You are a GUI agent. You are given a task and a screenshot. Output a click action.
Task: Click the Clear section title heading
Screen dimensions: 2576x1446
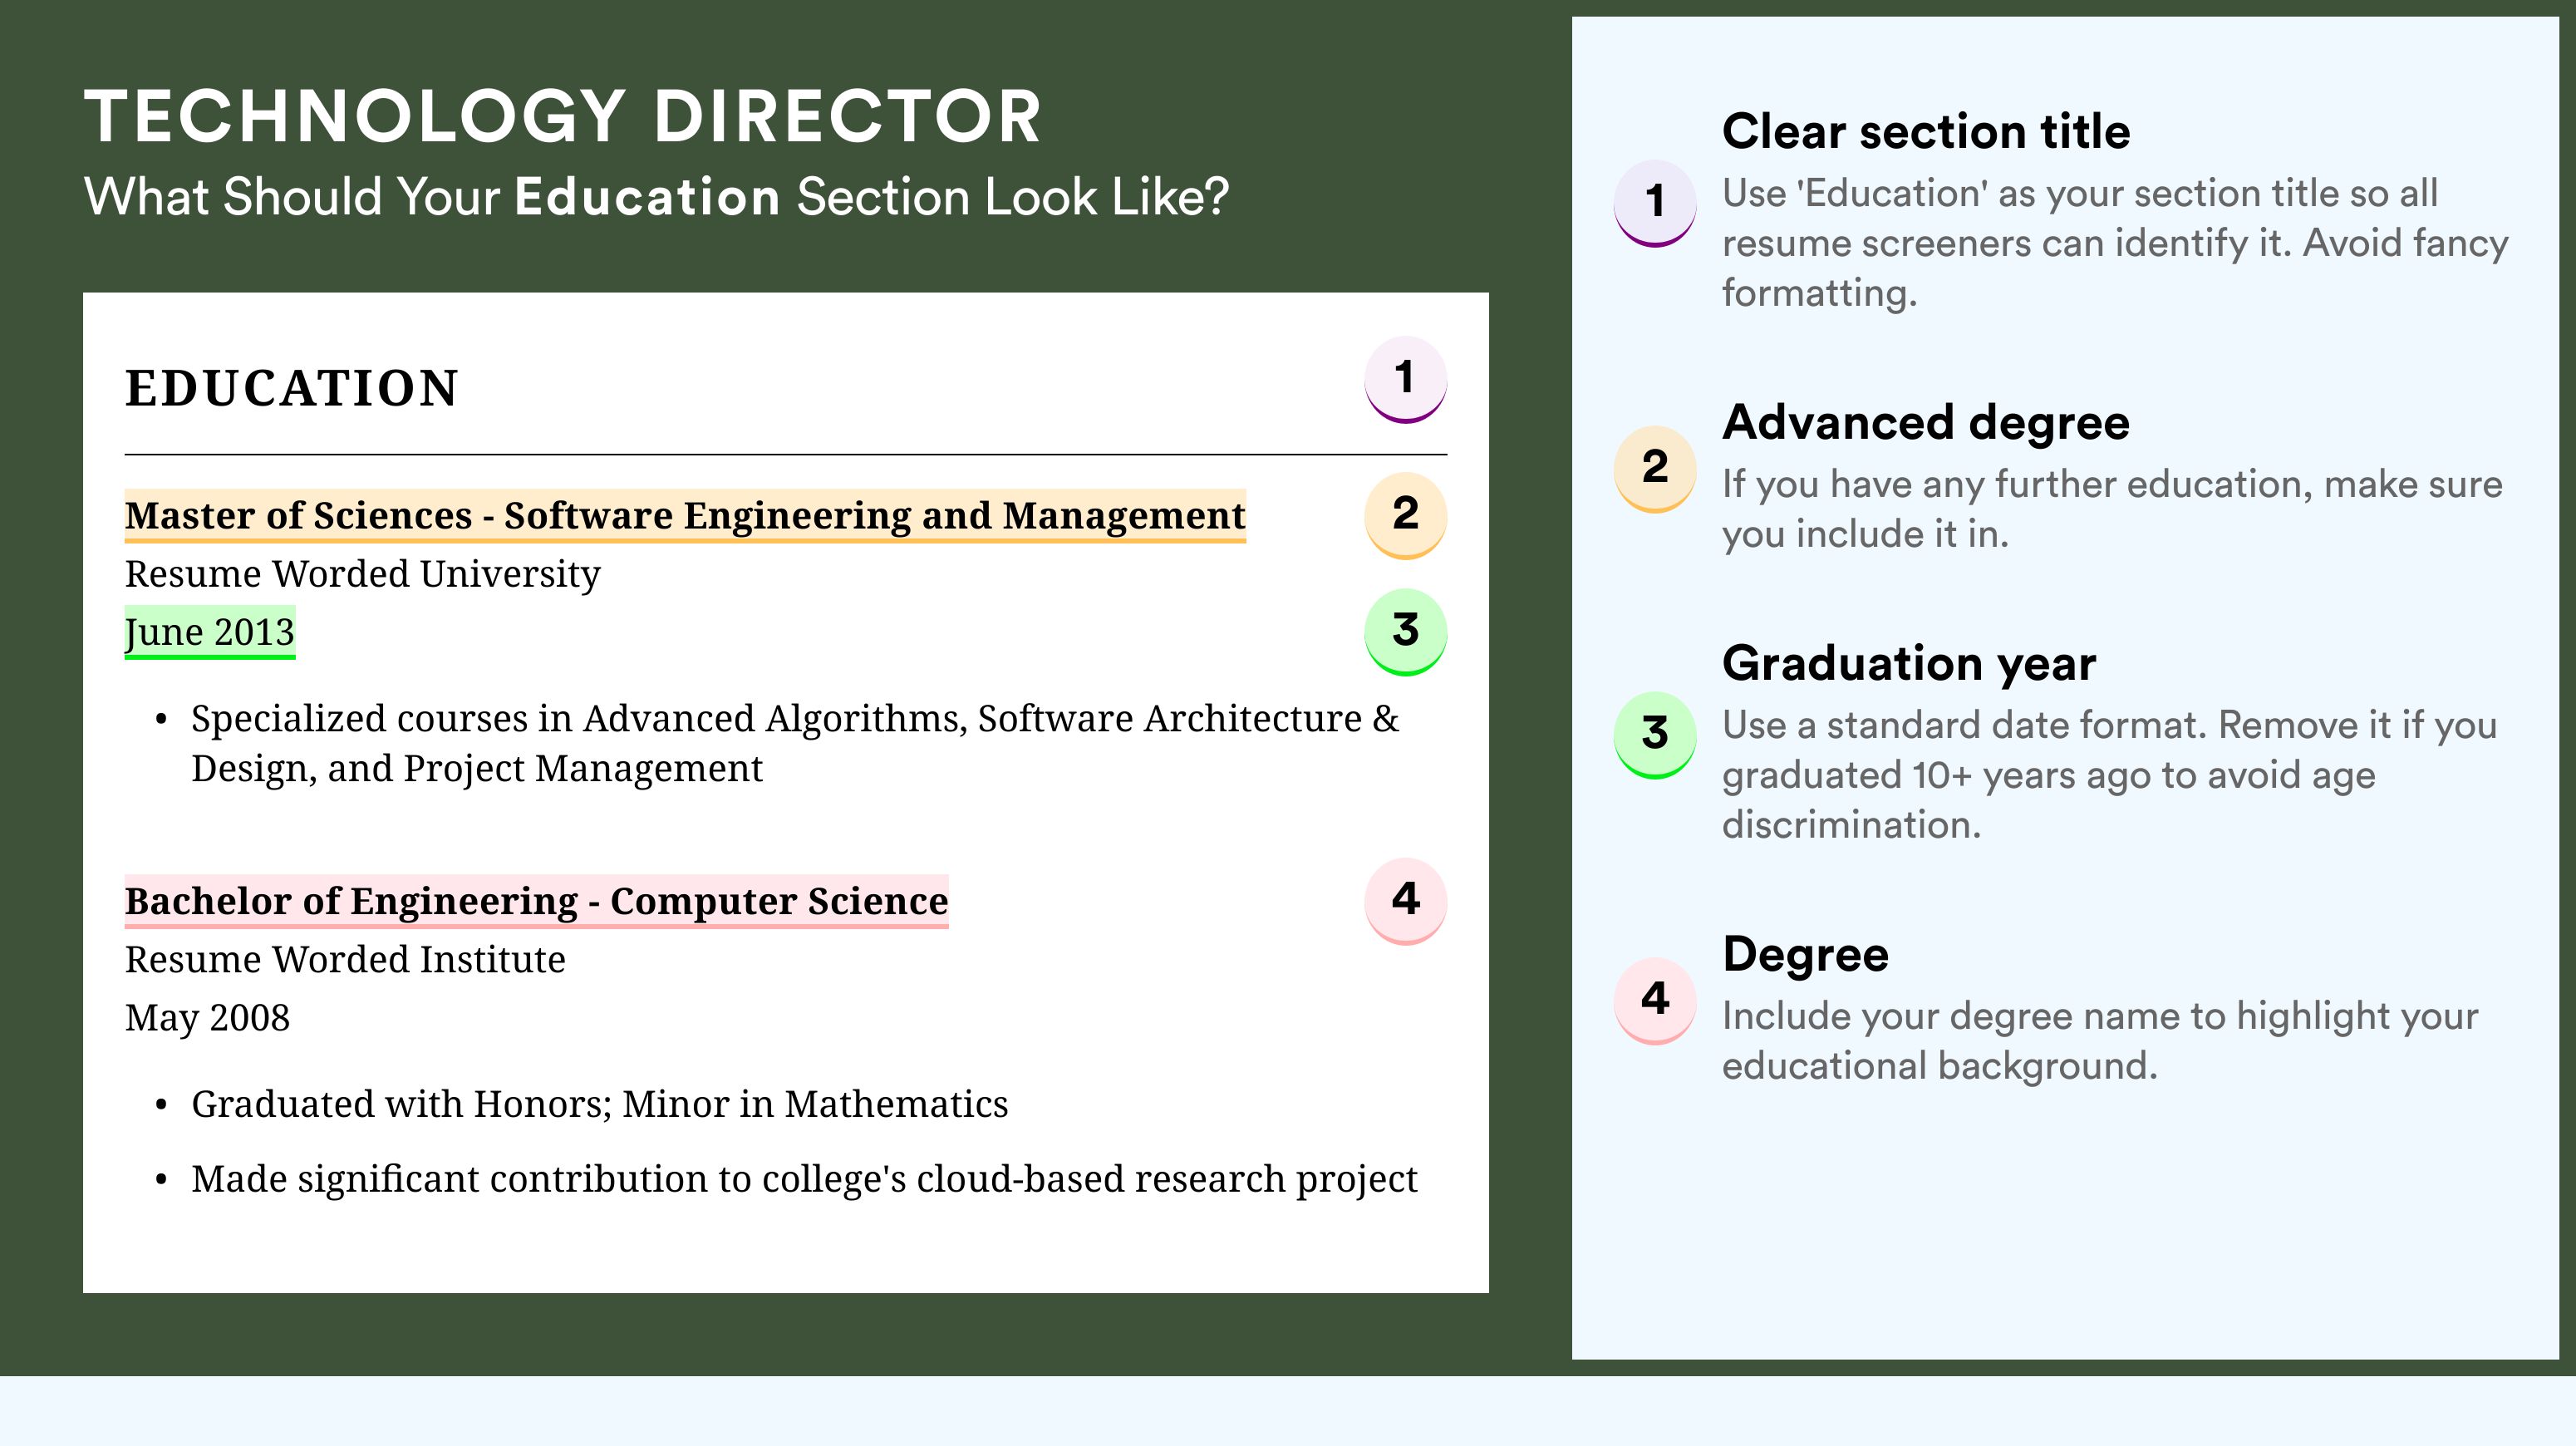click(x=1926, y=131)
